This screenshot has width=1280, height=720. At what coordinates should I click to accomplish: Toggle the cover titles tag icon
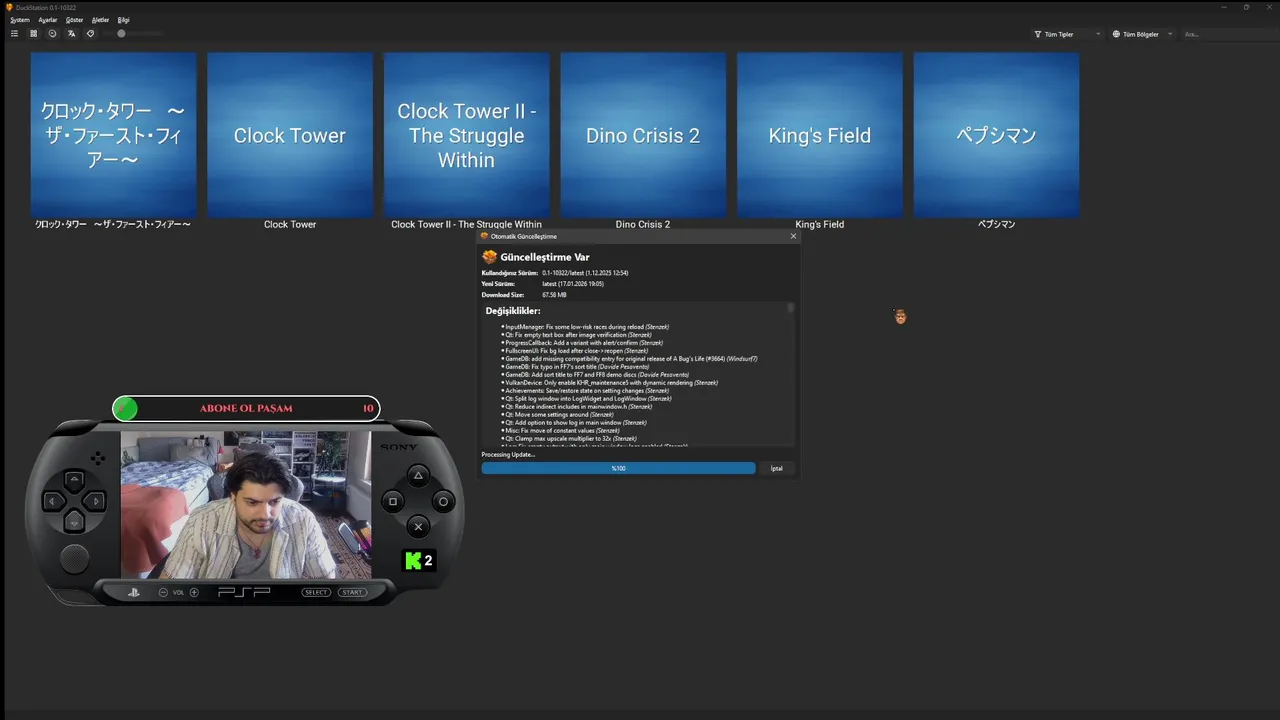click(90, 34)
